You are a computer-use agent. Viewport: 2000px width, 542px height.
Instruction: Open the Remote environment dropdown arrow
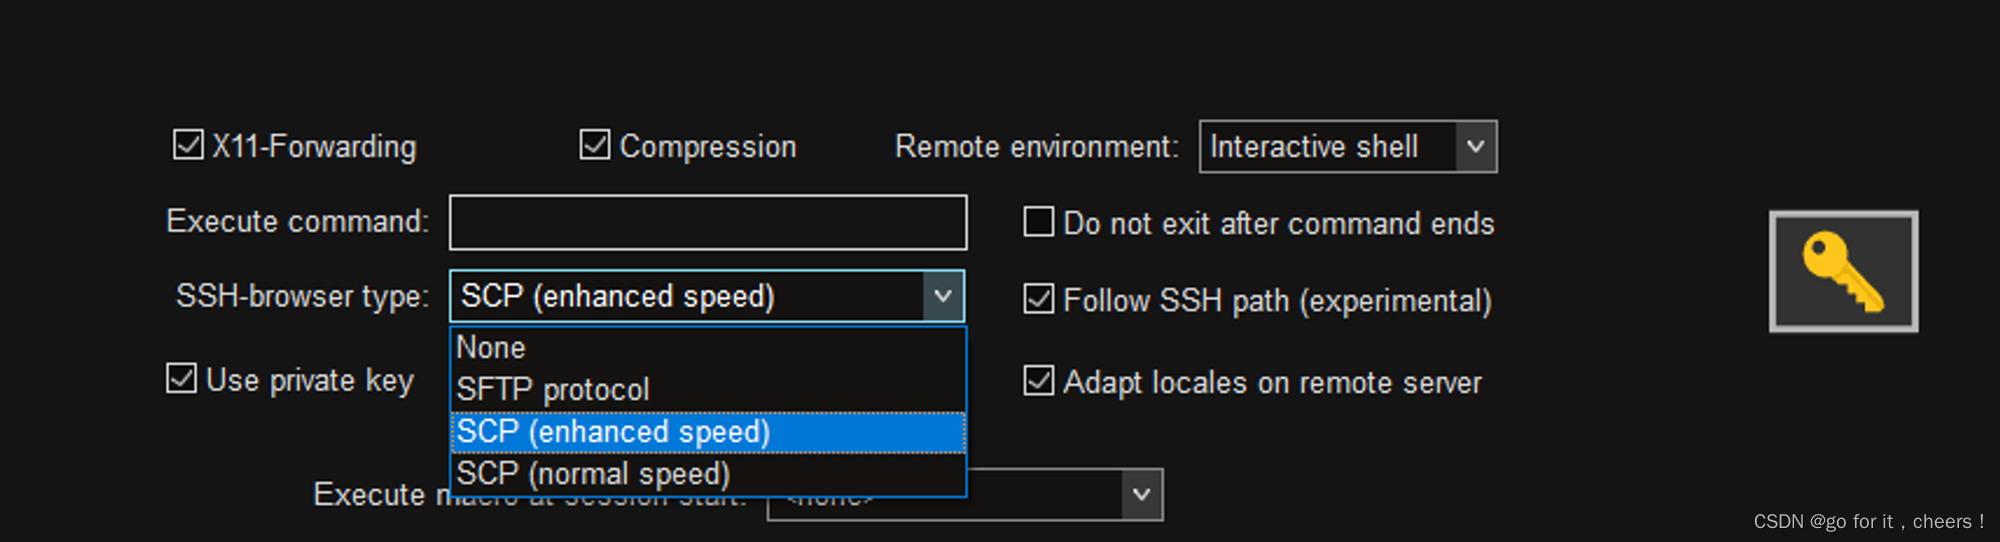[x=1475, y=147]
